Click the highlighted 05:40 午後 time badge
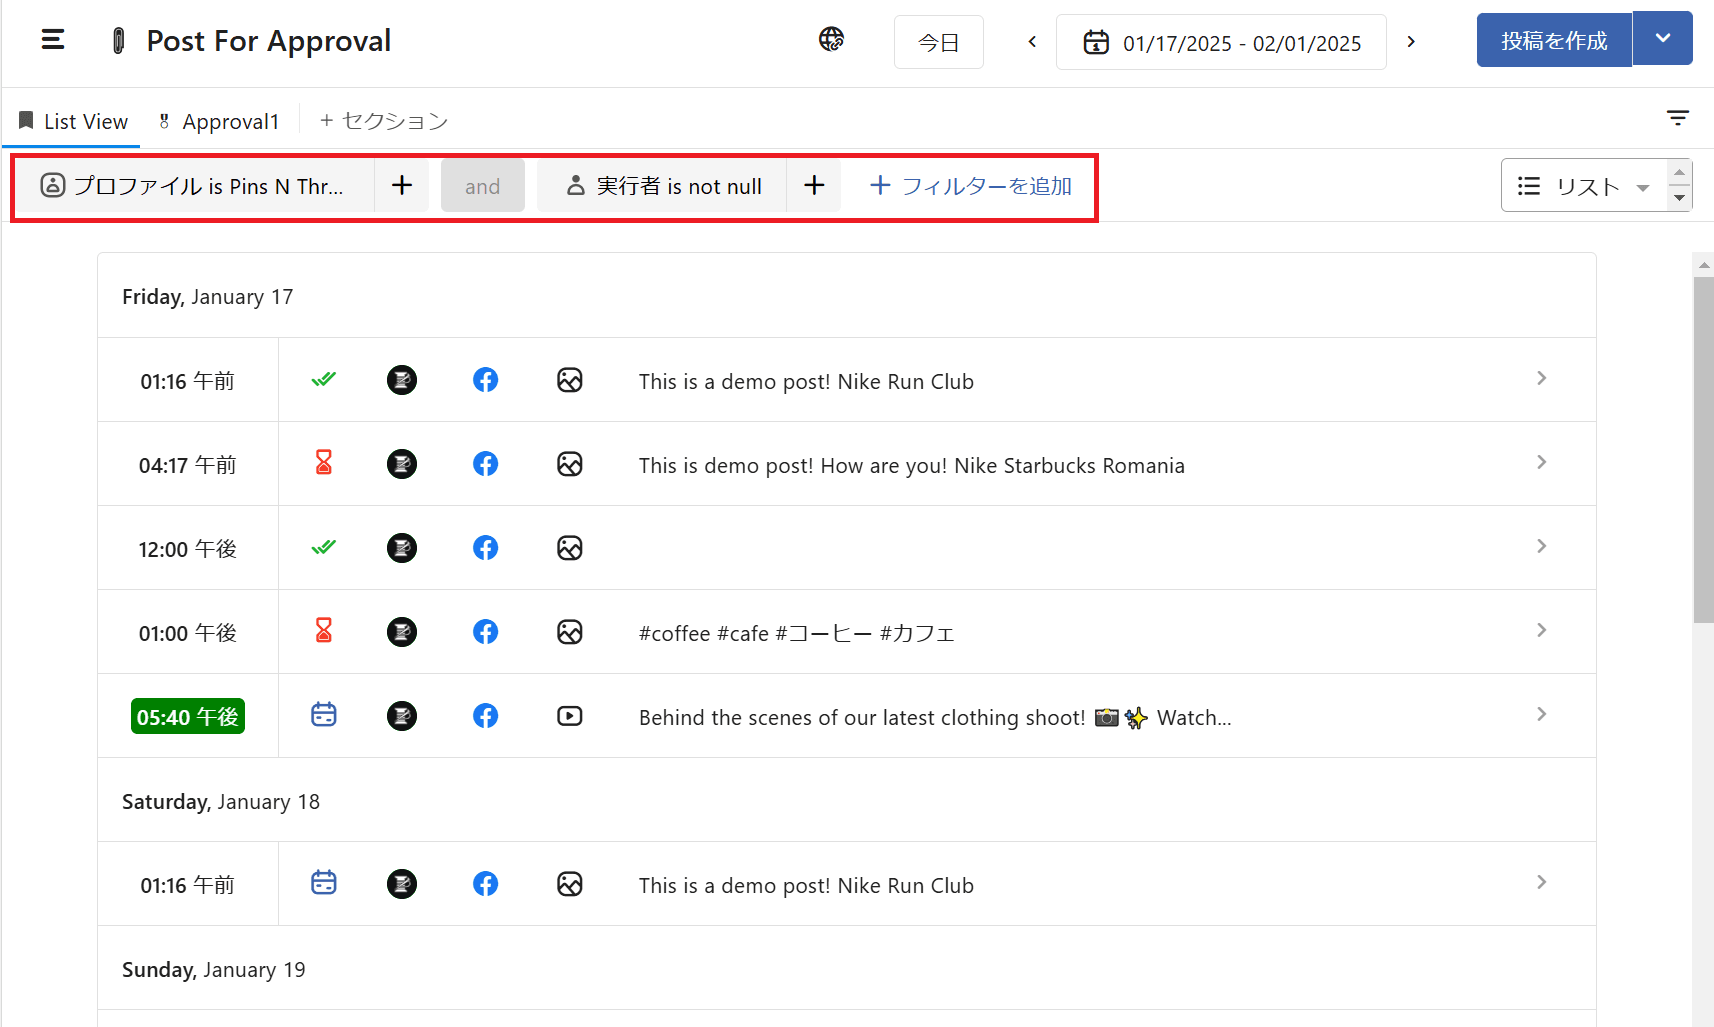The width and height of the screenshot is (1714, 1027). [188, 717]
